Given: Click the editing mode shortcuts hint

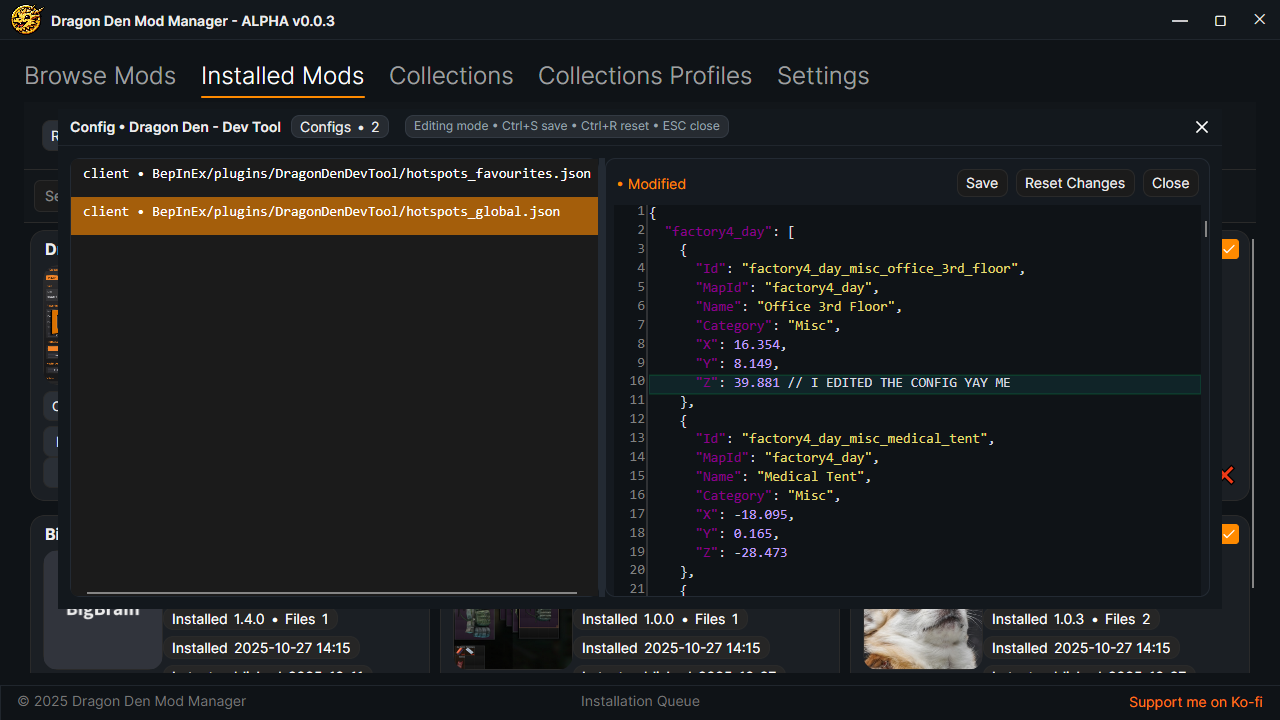Looking at the screenshot, I should click(x=567, y=126).
